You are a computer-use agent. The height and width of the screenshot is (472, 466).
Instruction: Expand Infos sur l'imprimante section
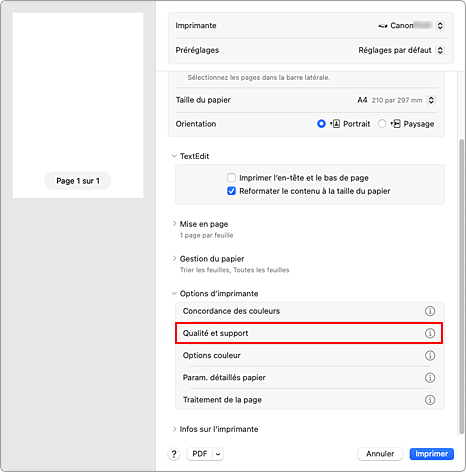tap(174, 429)
